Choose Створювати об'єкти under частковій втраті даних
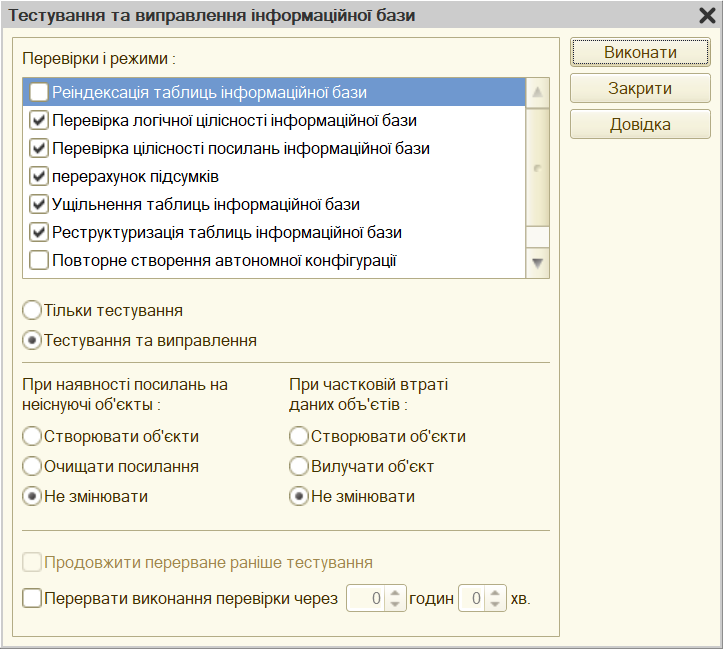 tap(299, 436)
